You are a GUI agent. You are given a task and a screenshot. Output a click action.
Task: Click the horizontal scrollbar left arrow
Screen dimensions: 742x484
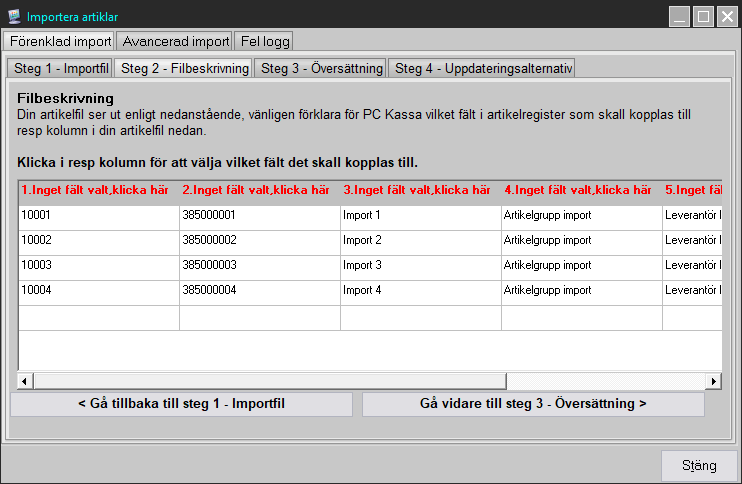click(26, 381)
